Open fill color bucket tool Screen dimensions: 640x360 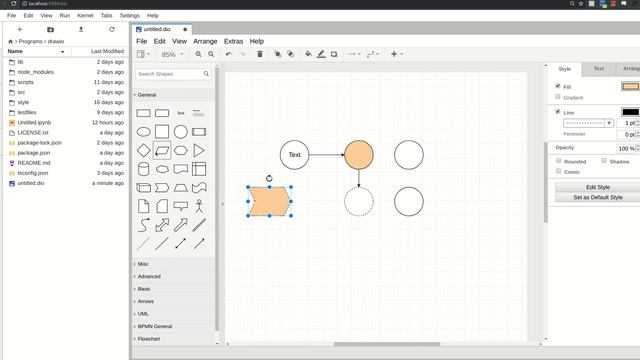tap(309, 54)
